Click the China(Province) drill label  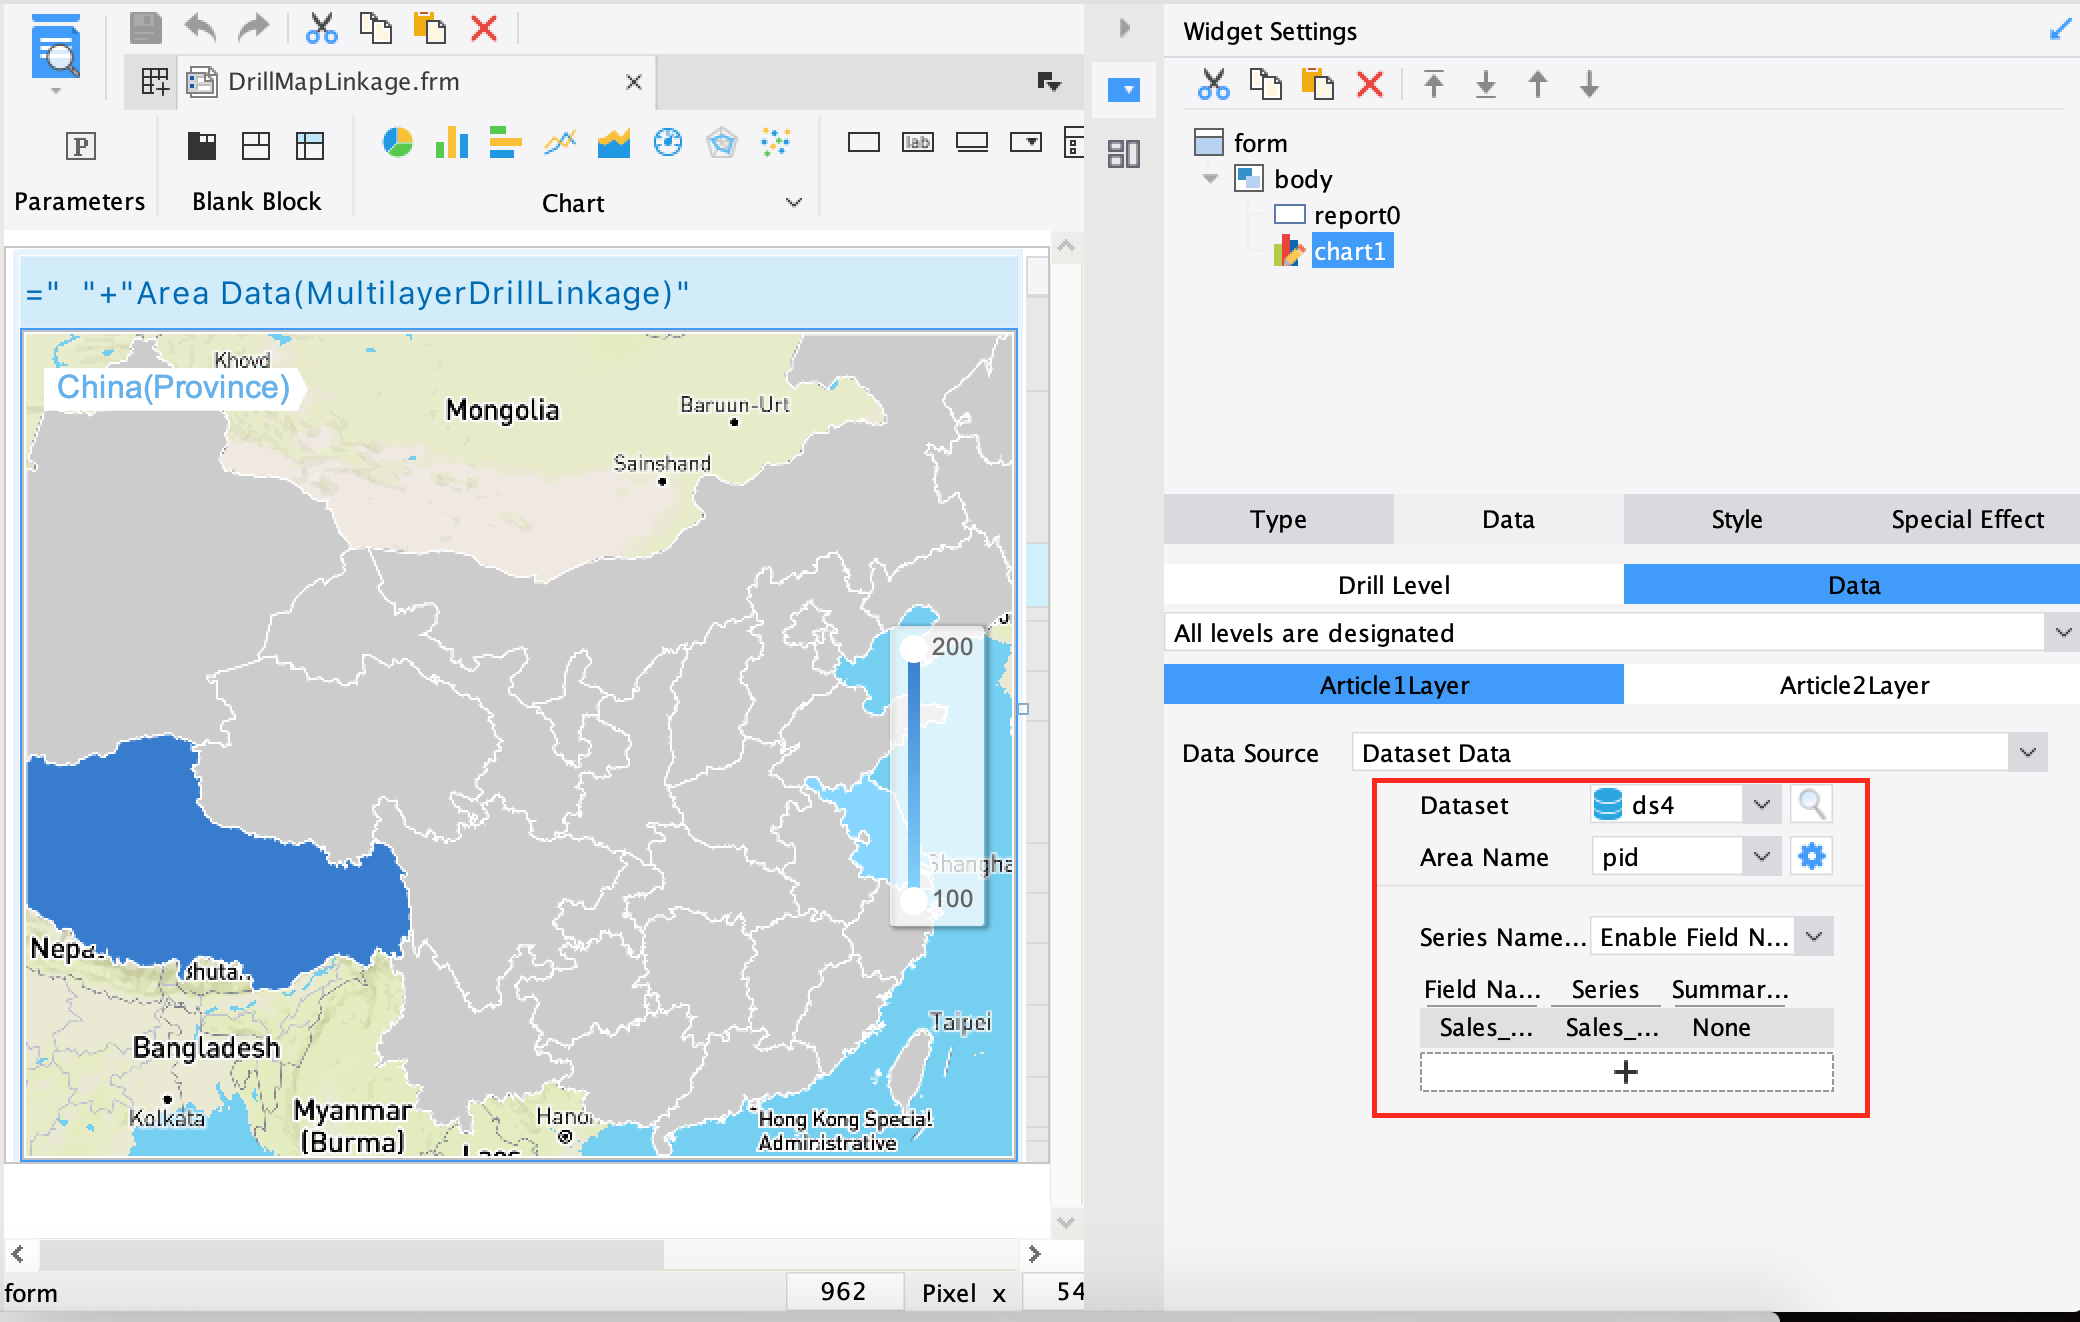pos(173,387)
